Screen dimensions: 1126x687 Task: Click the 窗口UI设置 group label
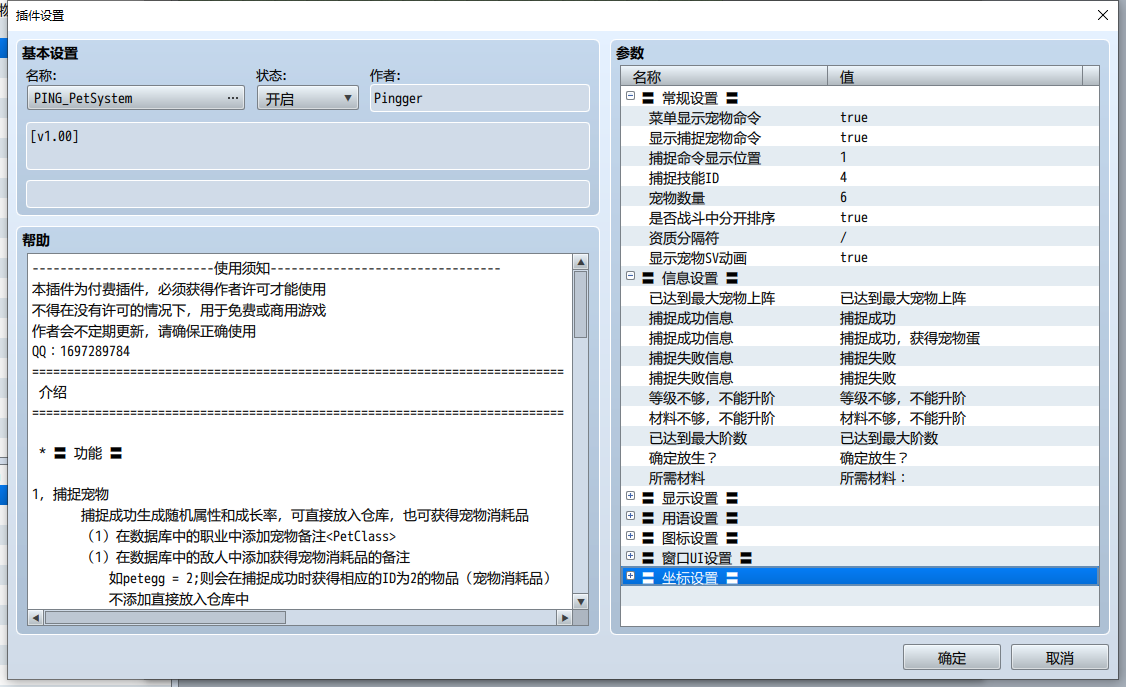tap(697, 558)
